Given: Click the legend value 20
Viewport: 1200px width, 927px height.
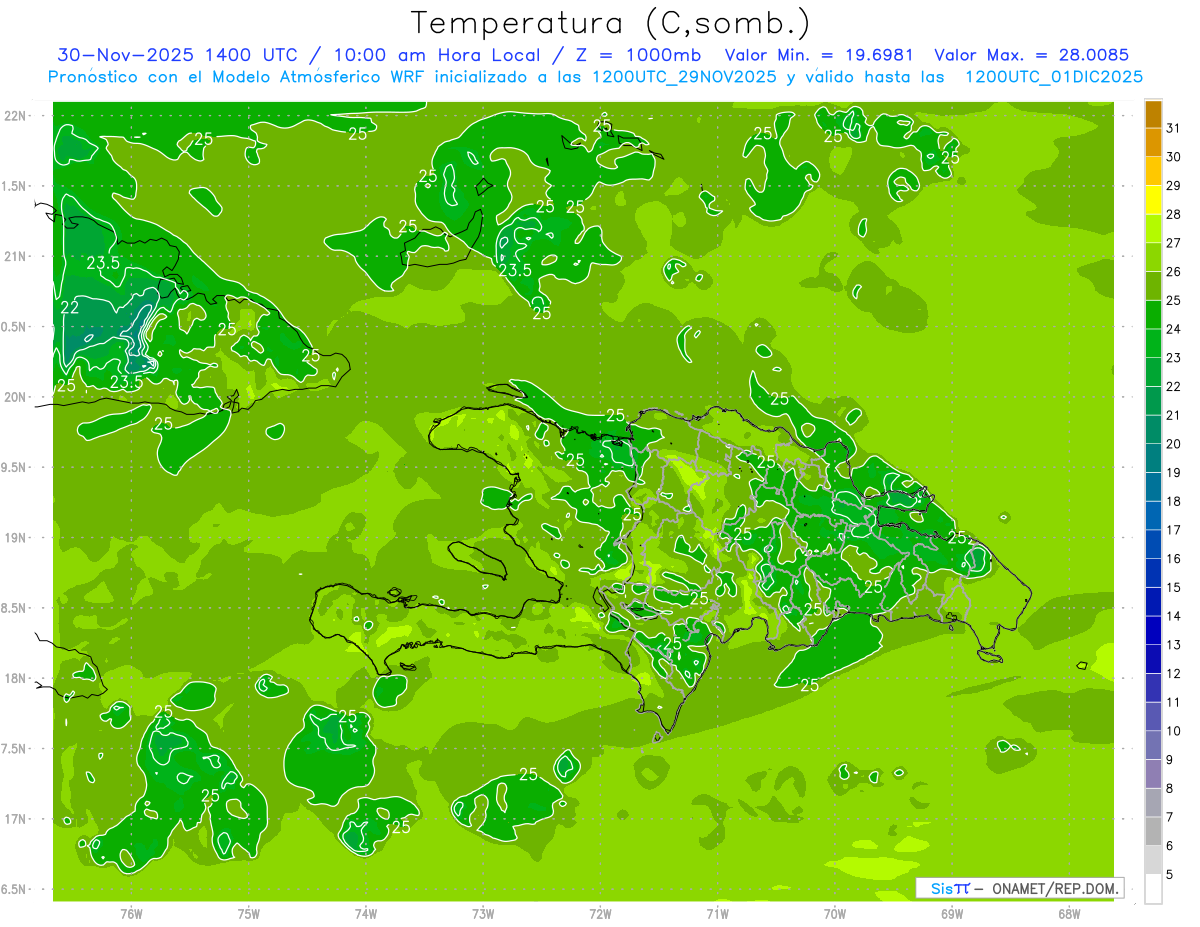Looking at the screenshot, I should pos(1174,444).
